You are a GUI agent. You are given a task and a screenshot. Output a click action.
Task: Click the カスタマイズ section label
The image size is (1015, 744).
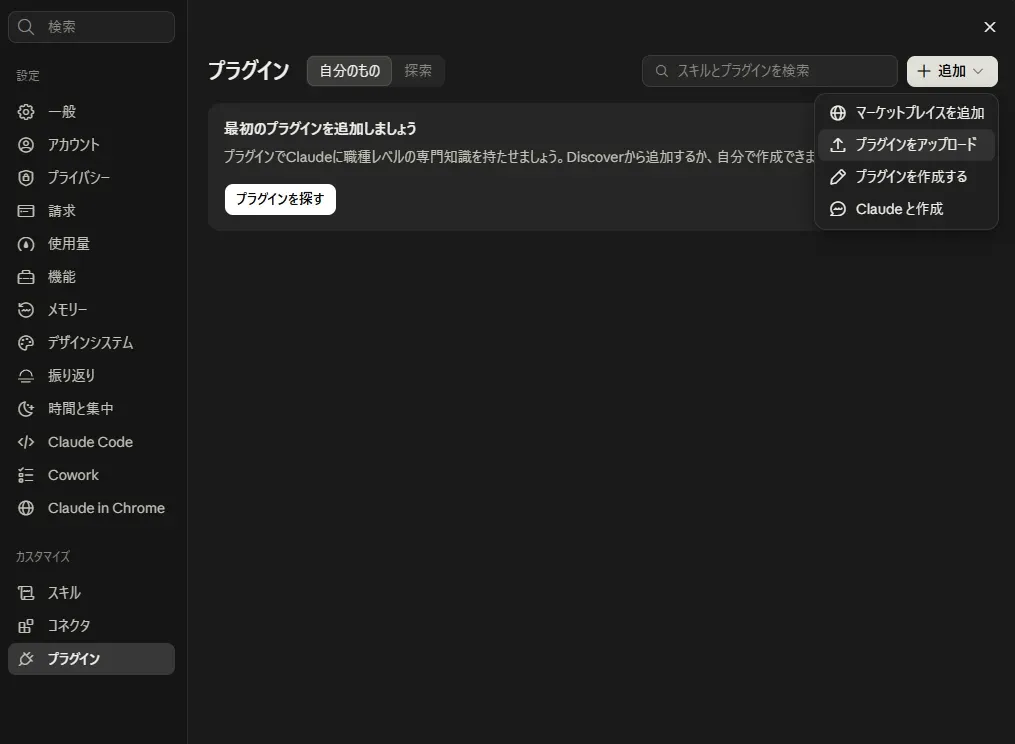43,557
